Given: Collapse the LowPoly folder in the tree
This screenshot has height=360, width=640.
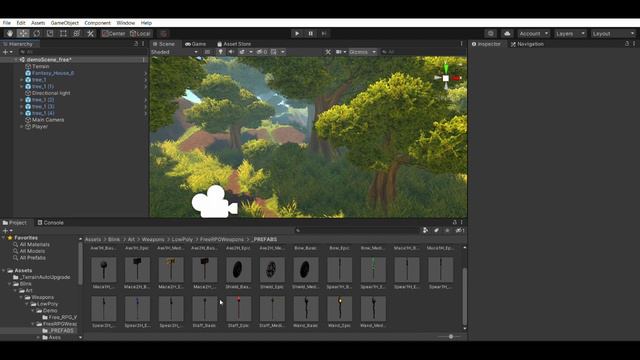Looking at the screenshot, I should pos(27,304).
